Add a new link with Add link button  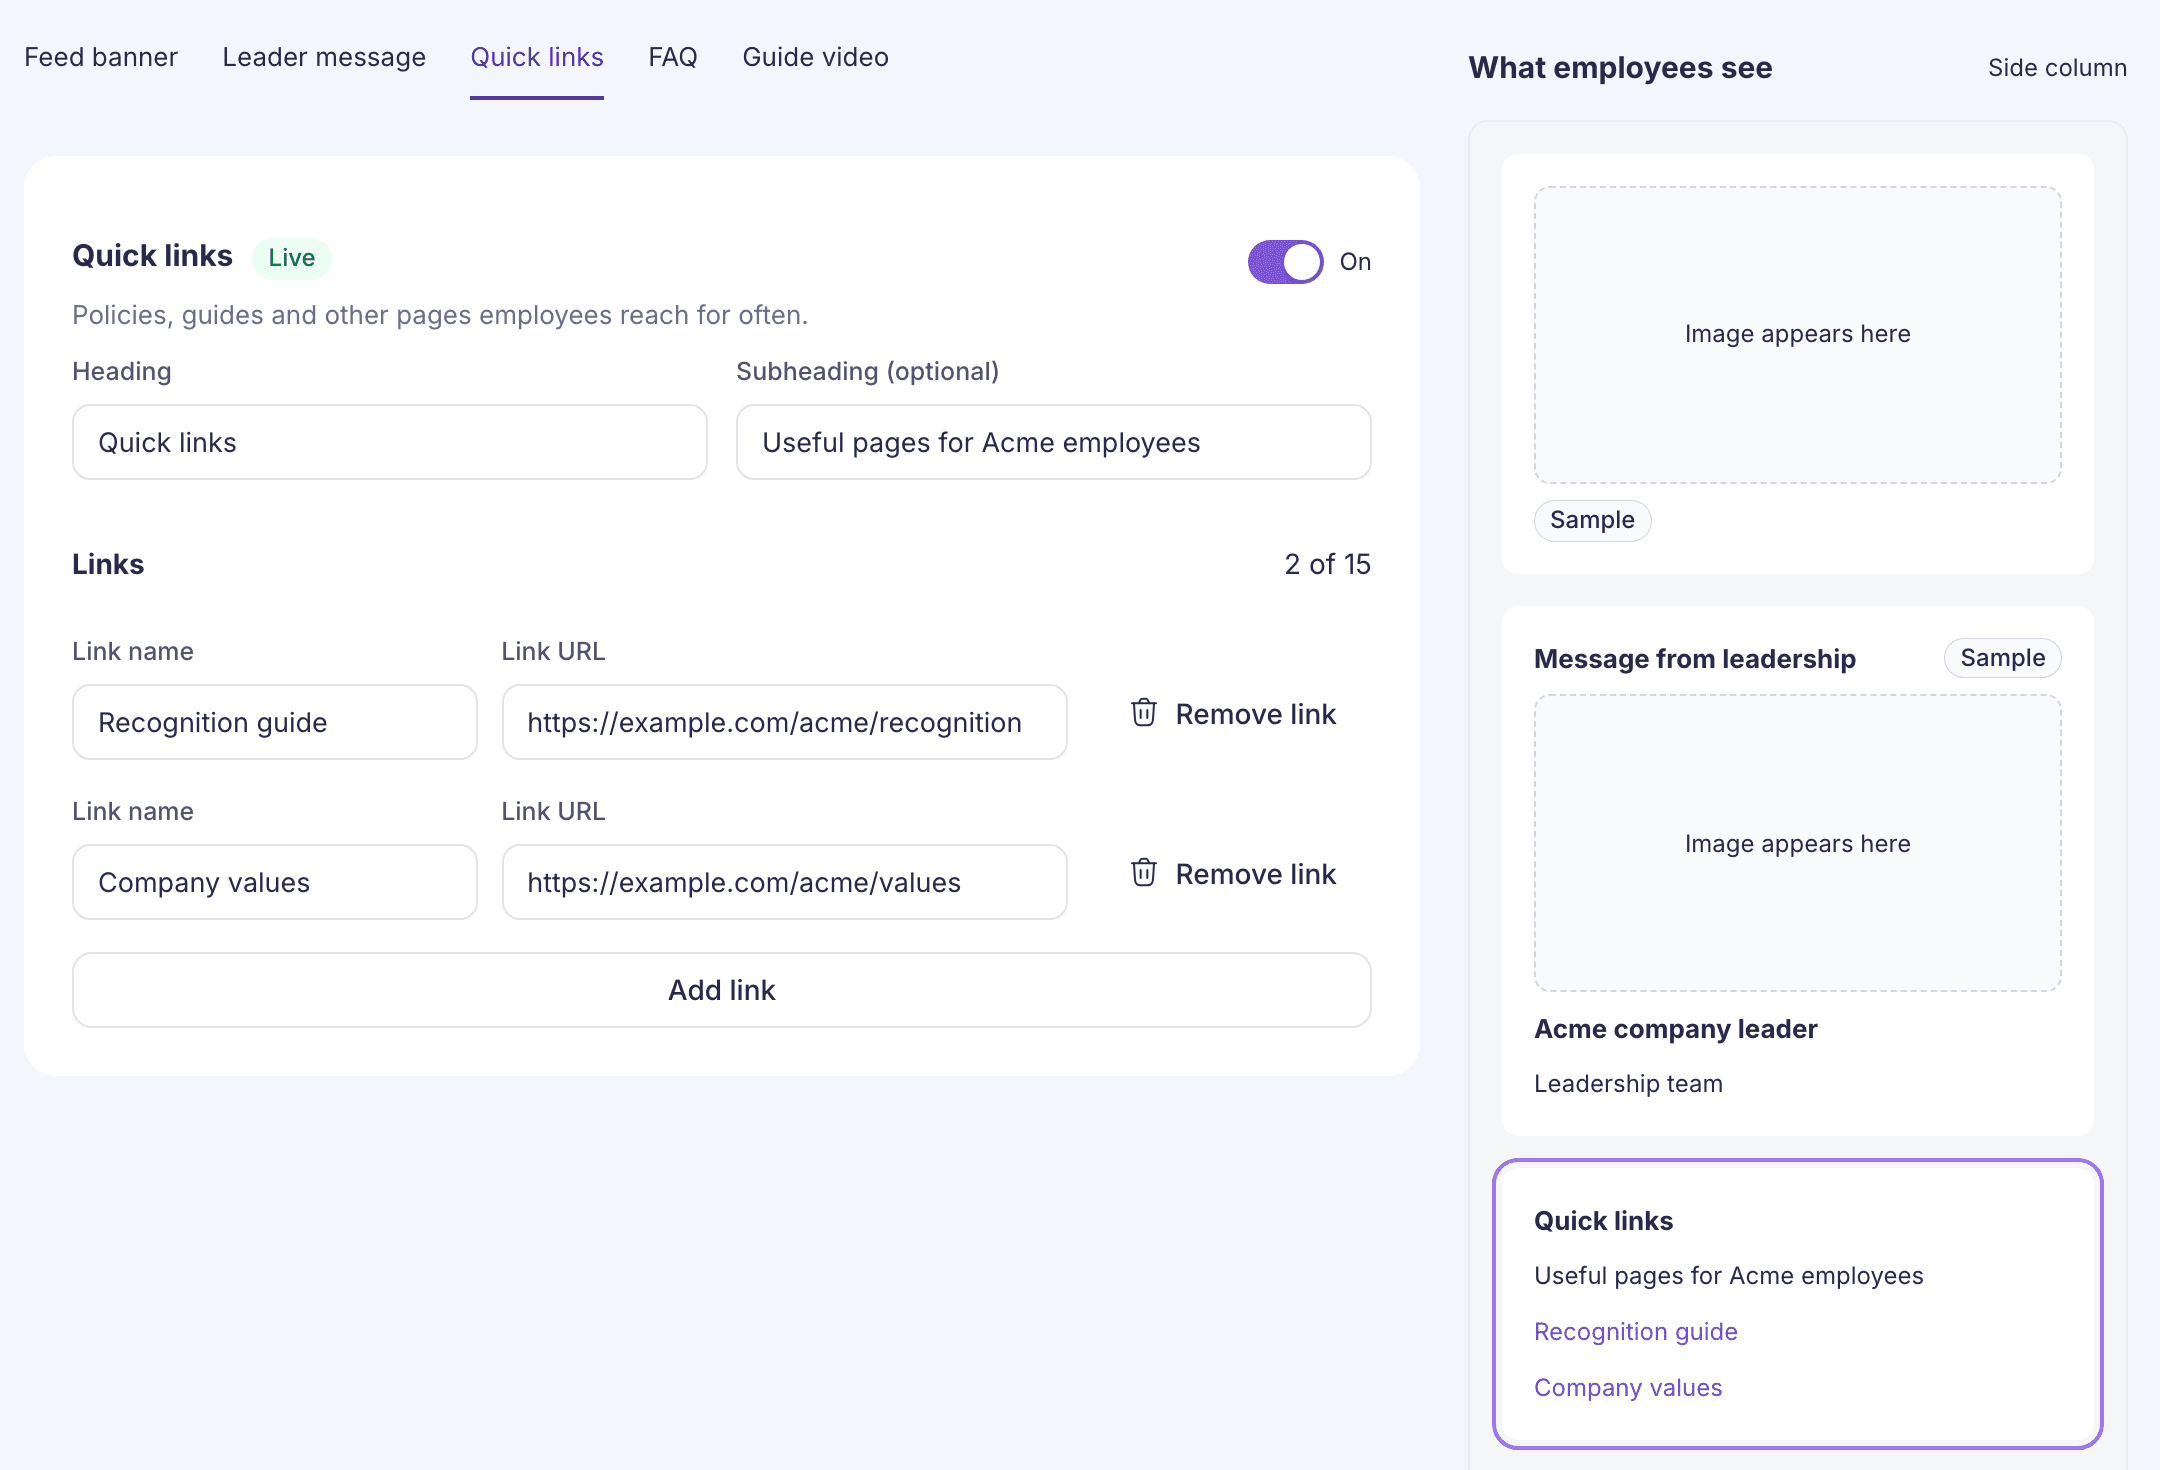(x=722, y=990)
